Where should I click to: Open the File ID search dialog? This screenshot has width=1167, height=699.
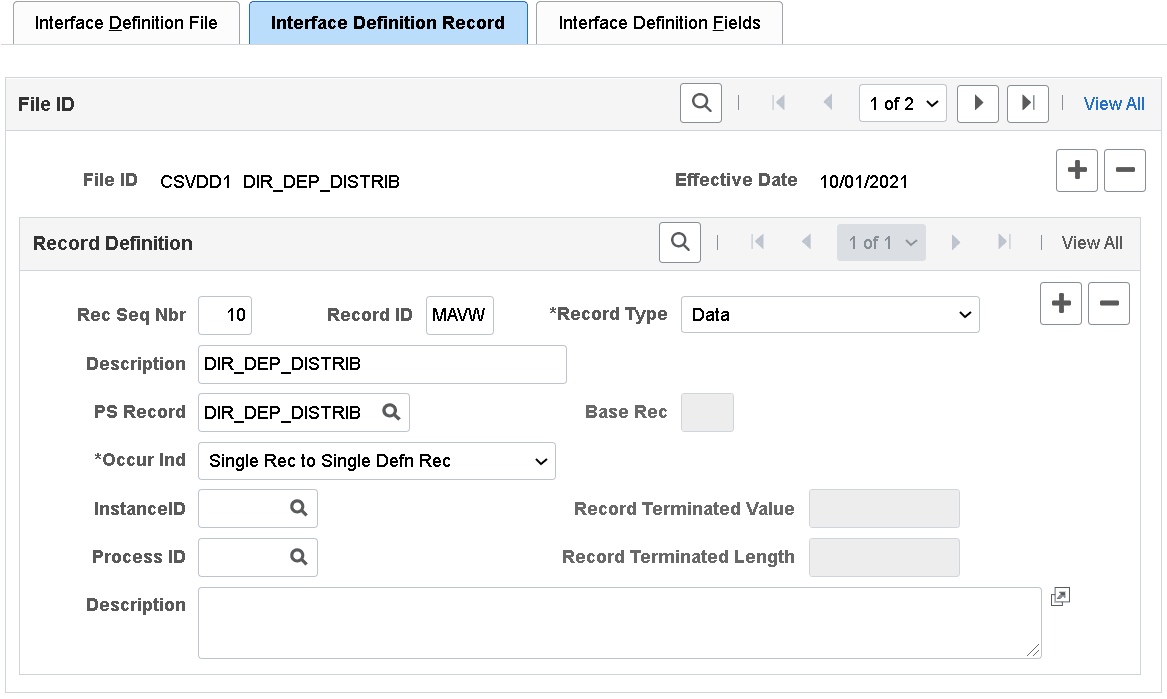[700, 102]
